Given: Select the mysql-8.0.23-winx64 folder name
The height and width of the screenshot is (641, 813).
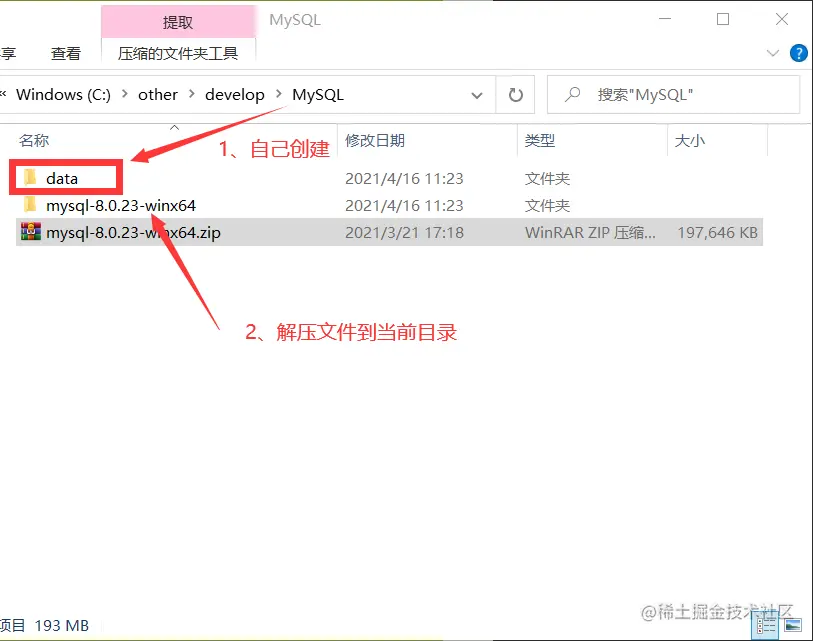Looking at the screenshot, I should tap(121, 206).
